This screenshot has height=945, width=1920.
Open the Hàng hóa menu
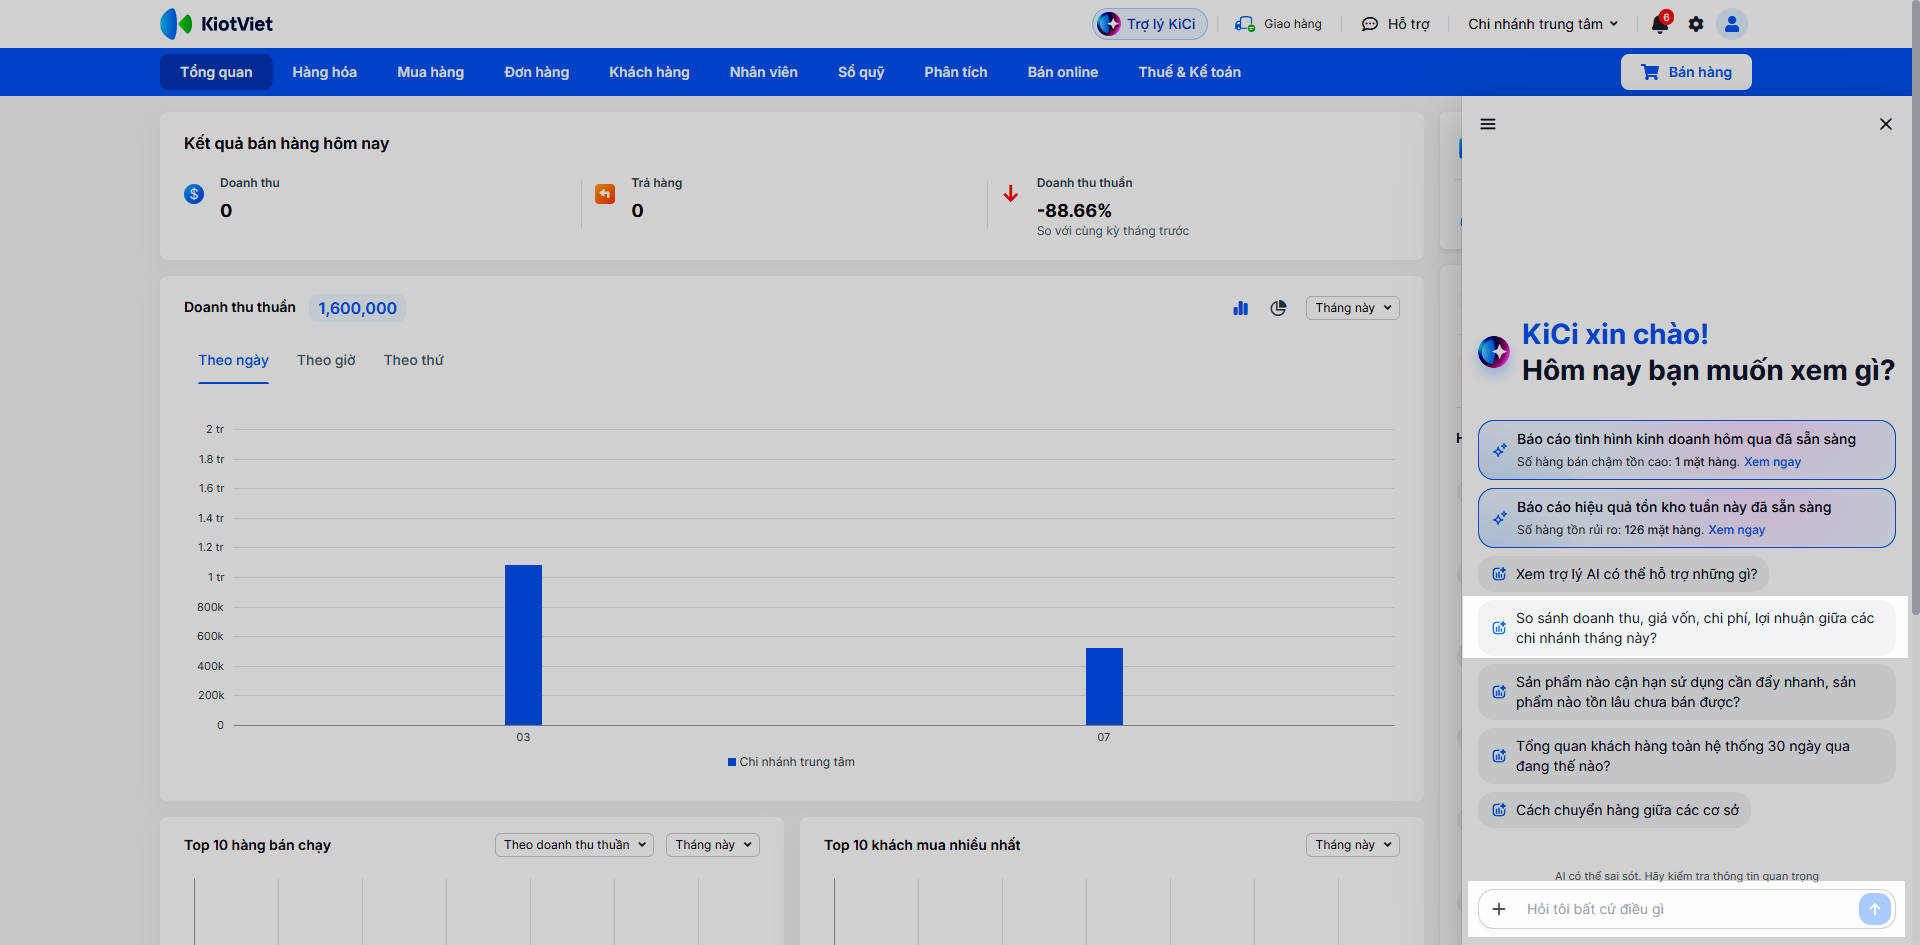pyautogui.click(x=324, y=72)
